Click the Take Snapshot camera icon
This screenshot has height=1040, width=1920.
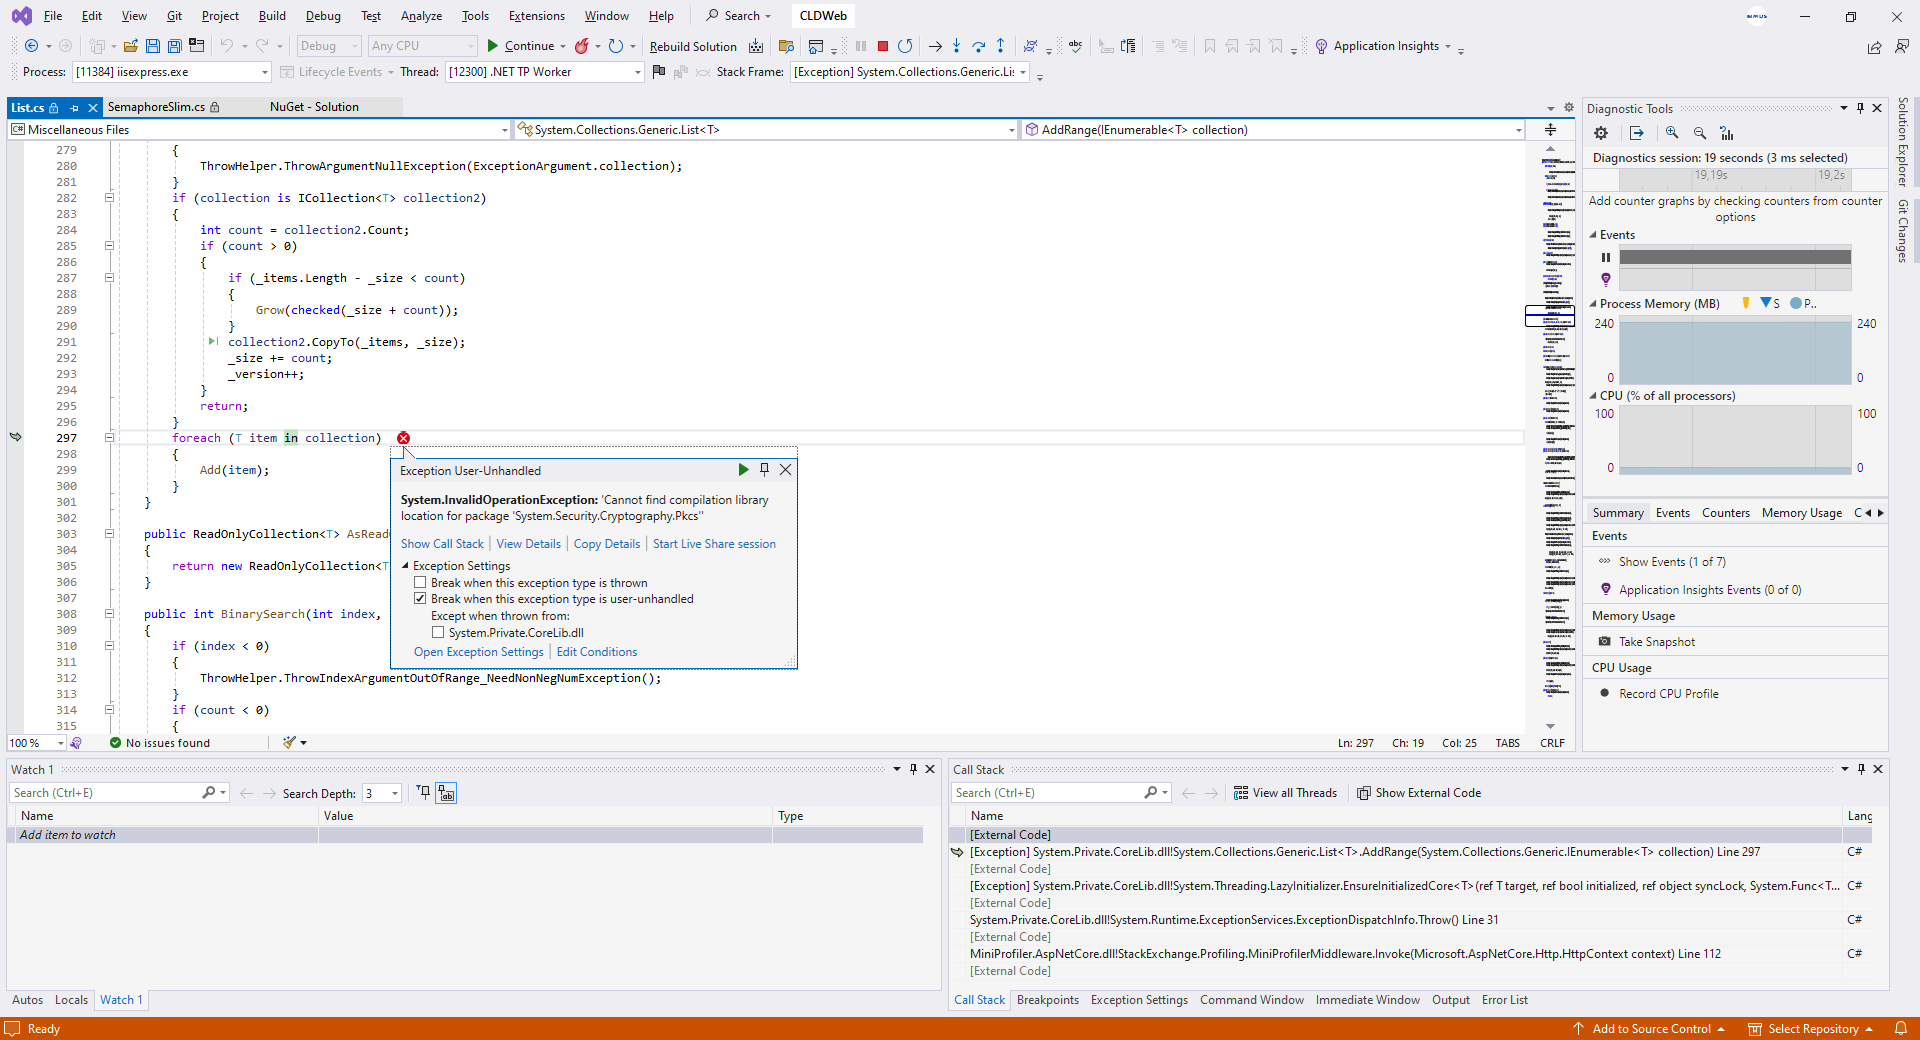point(1605,642)
